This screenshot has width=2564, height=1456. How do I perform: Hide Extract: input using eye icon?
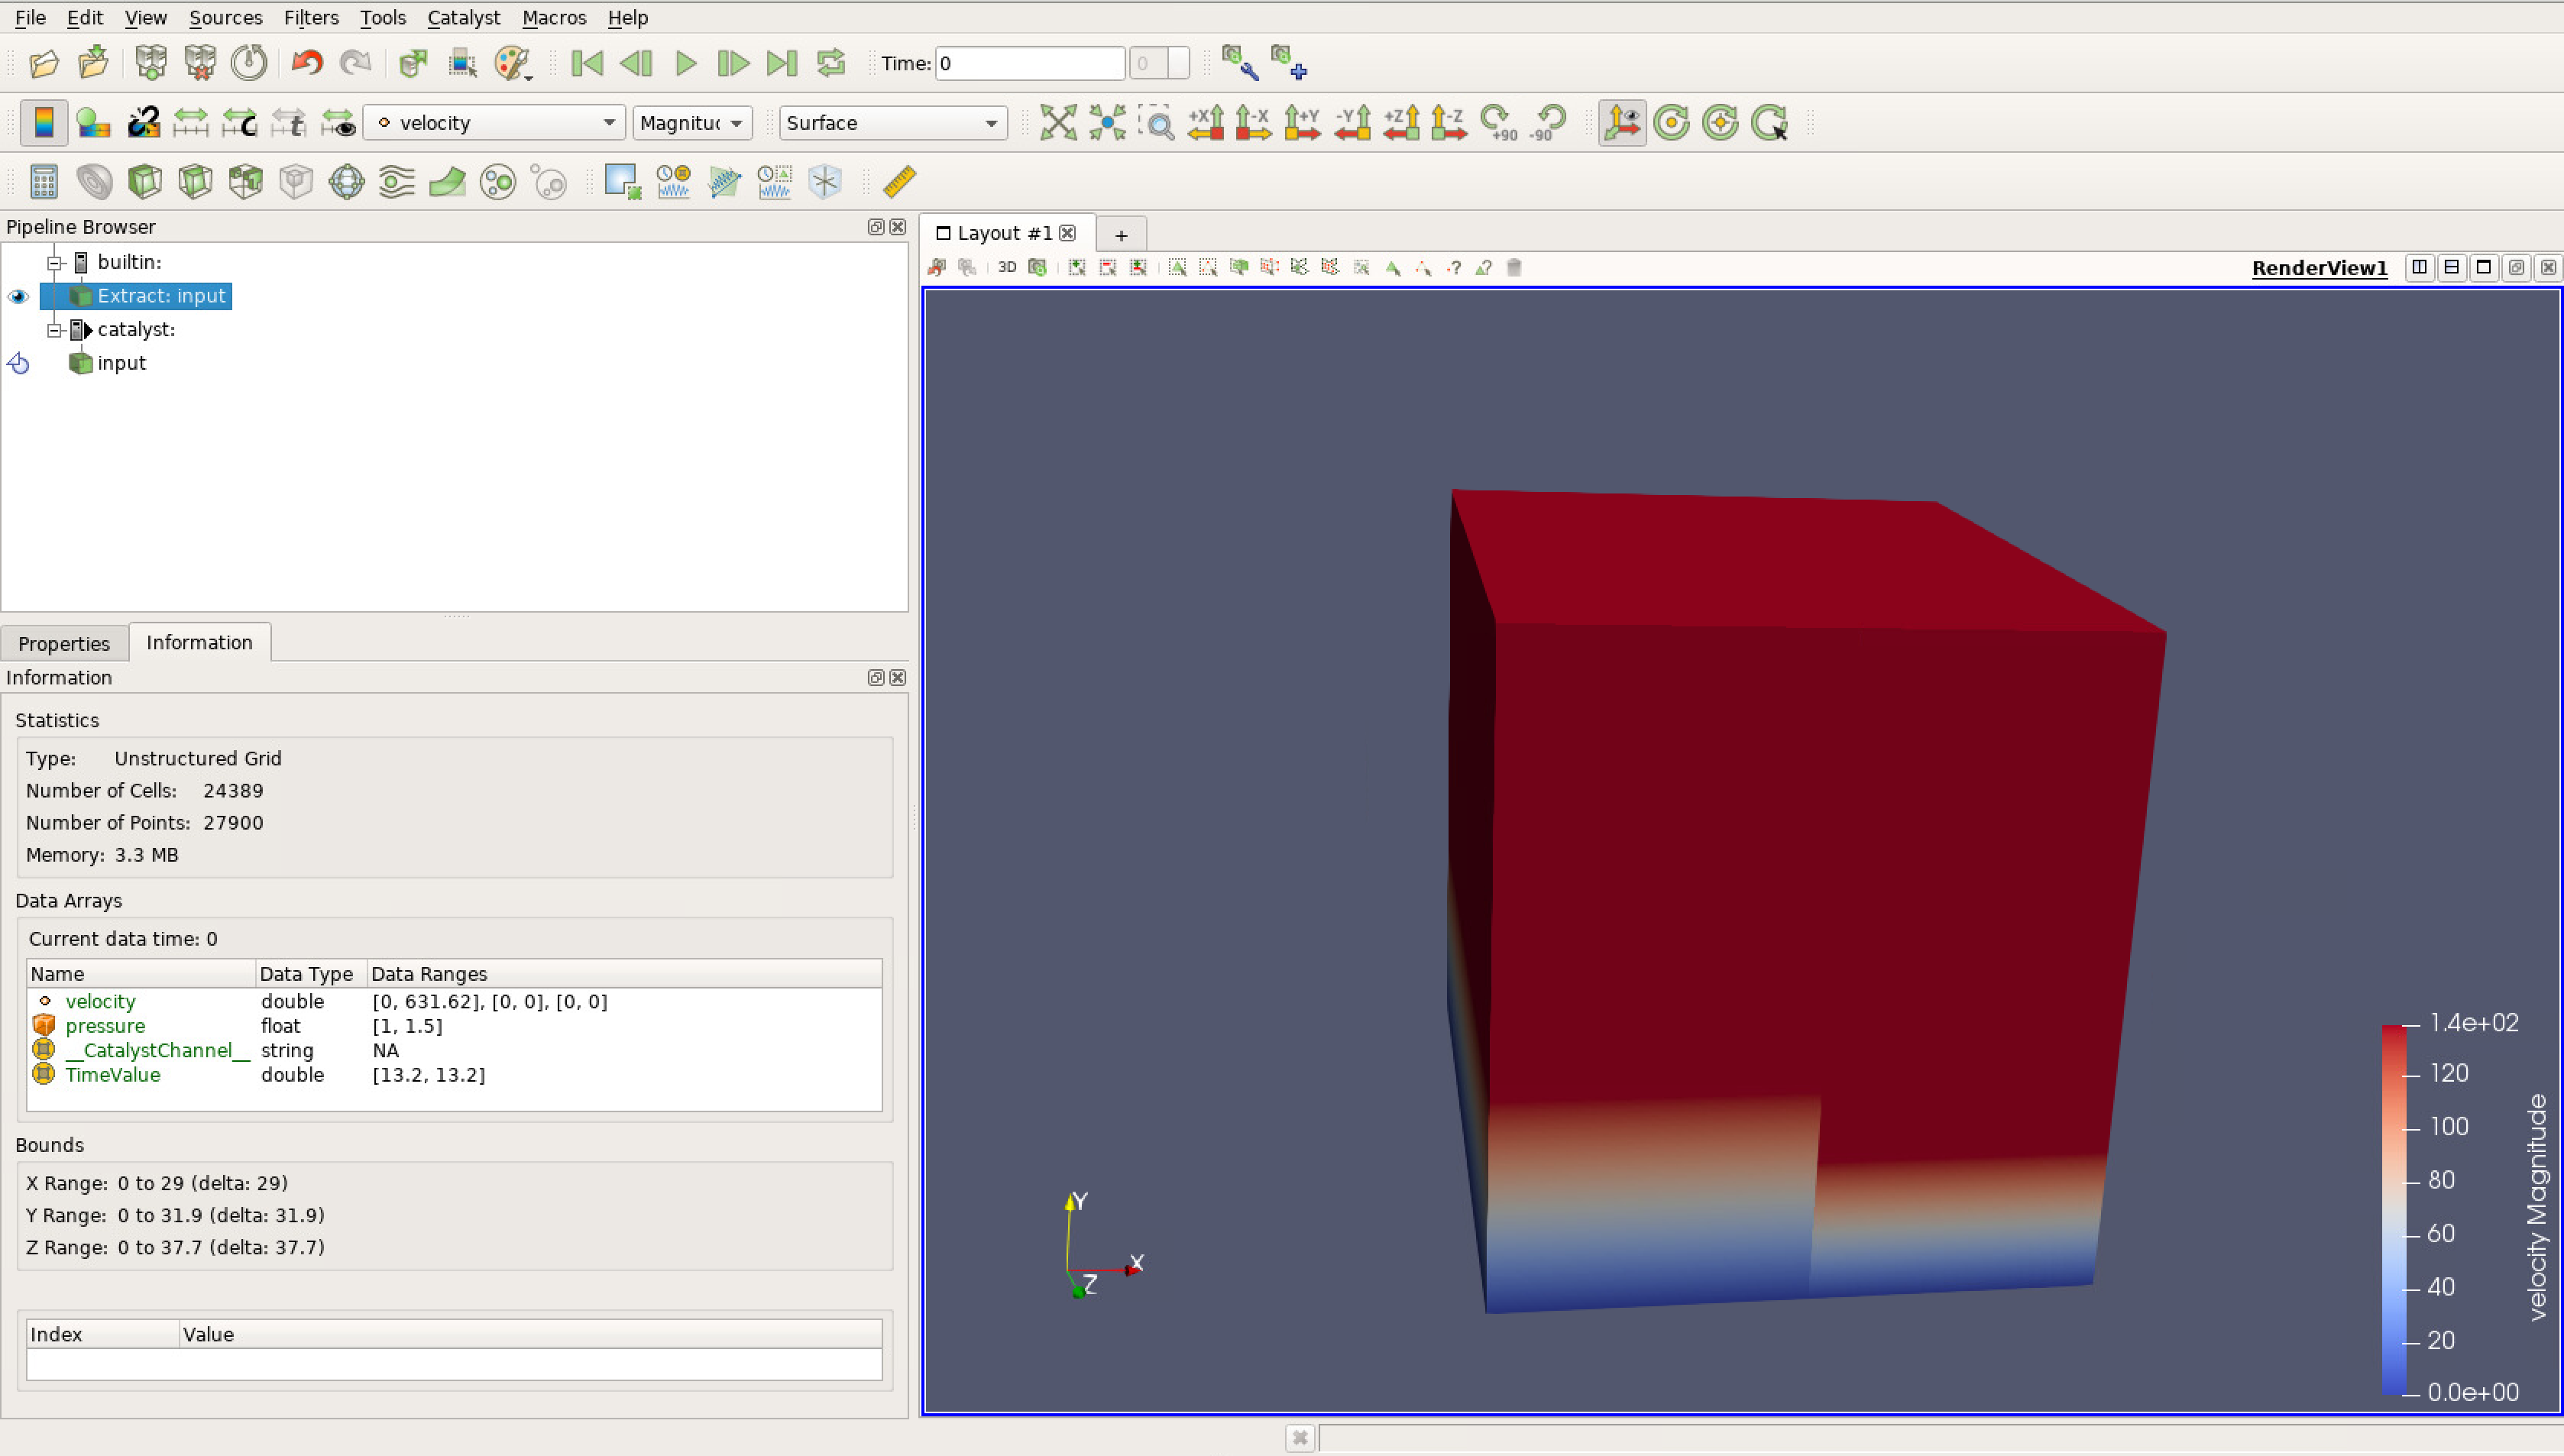tap(18, 296)
